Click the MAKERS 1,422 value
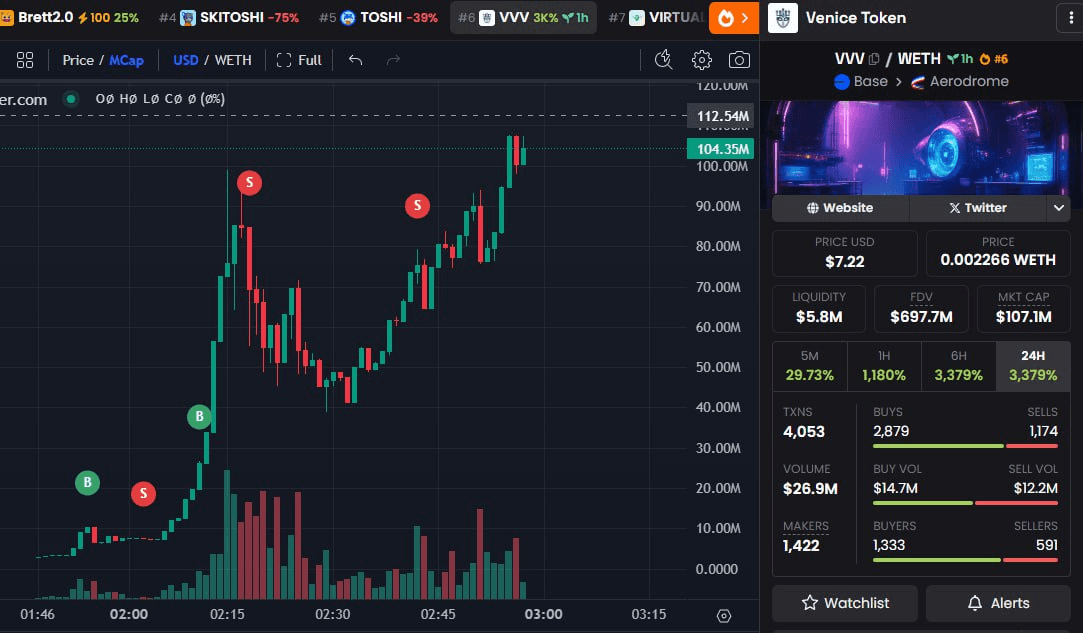1083x633 pixels. point(801,546)
